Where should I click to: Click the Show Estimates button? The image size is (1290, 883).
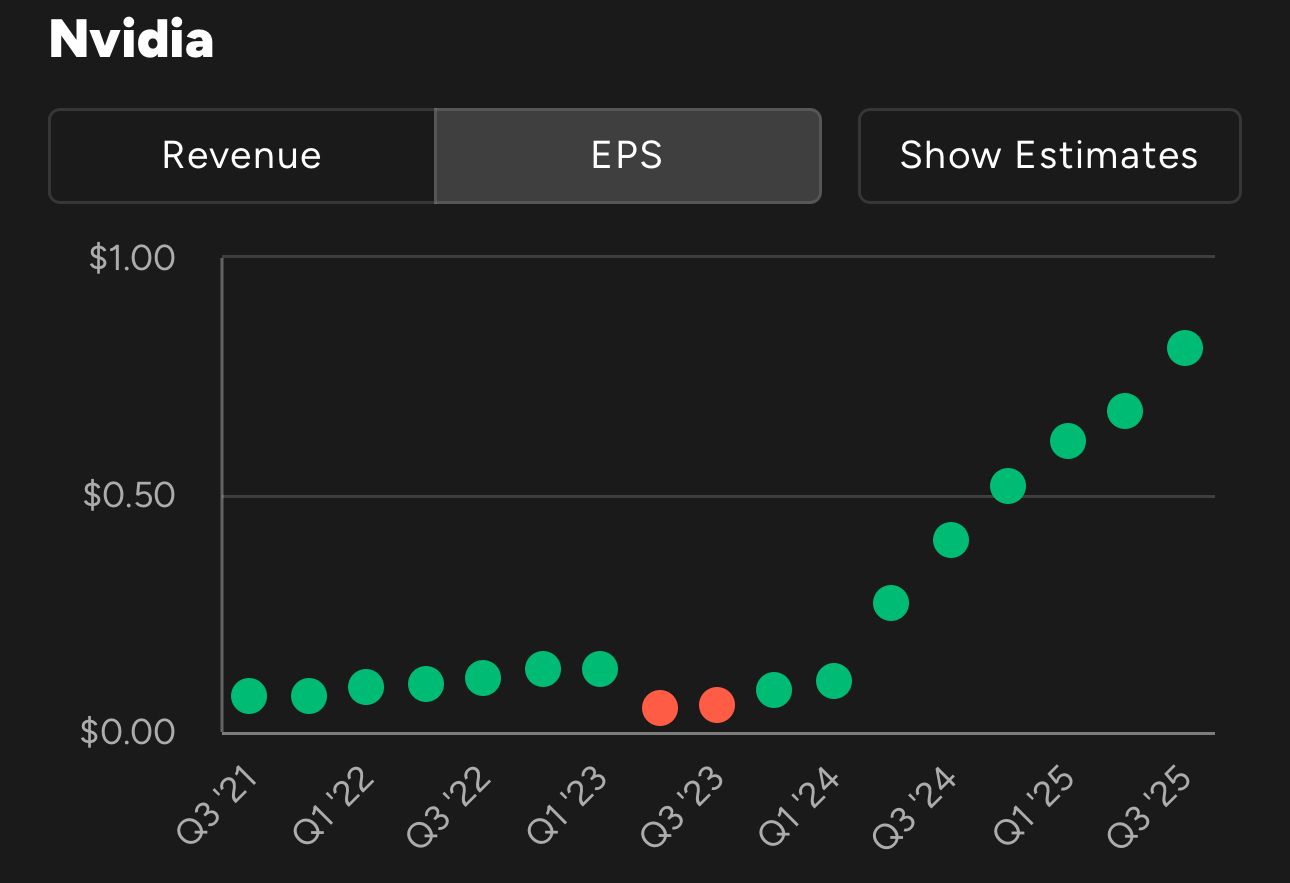pyautogui.click(x=1049, y=156)
